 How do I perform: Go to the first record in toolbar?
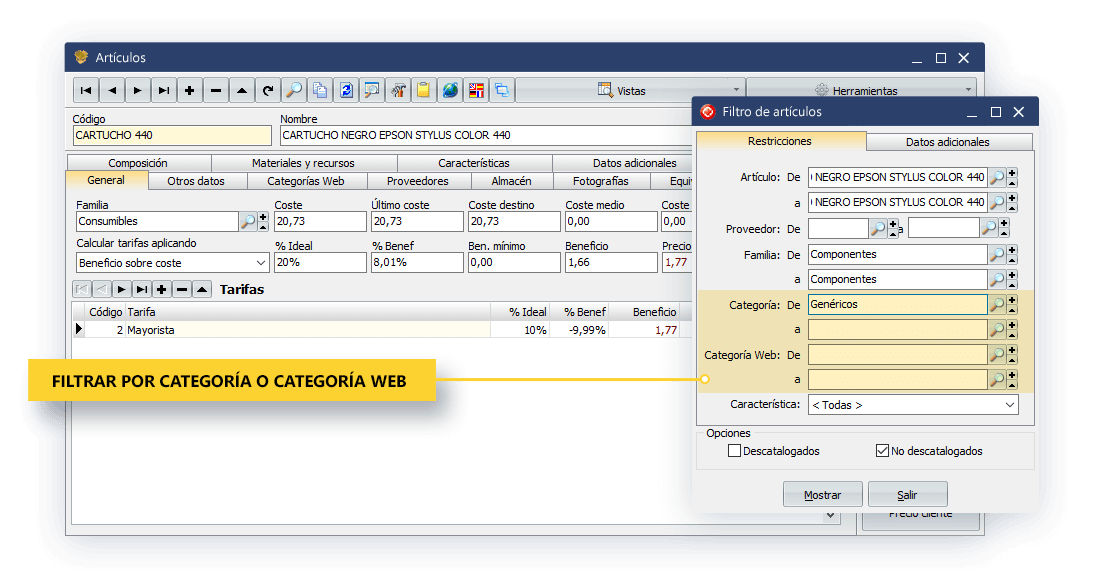(x=86, y=90)
